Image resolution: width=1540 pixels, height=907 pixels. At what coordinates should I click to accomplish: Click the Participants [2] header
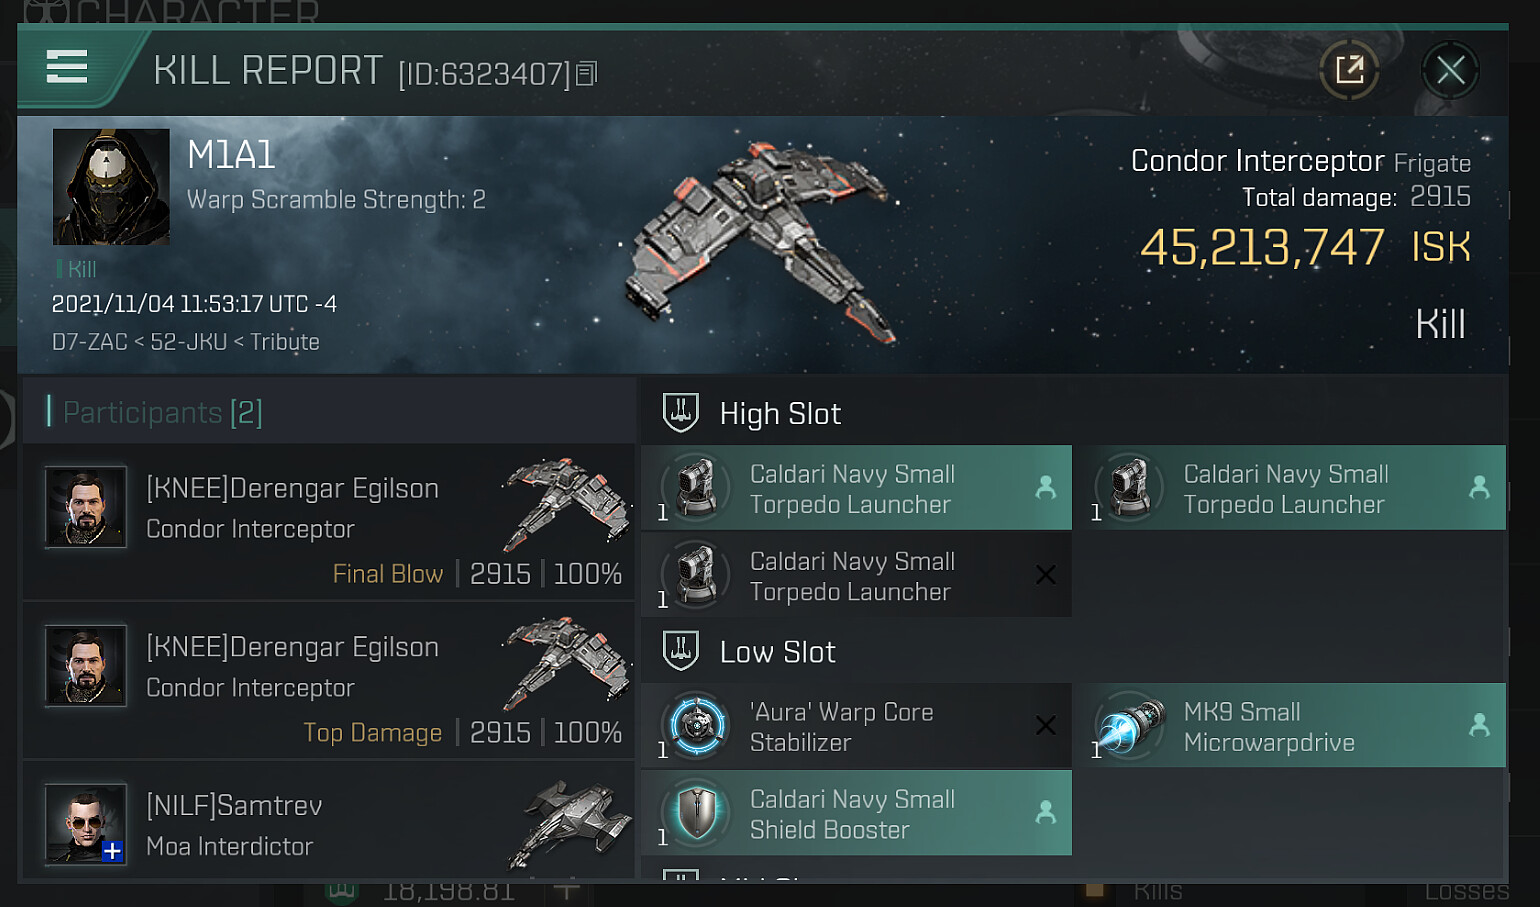[x=162, y=412]
